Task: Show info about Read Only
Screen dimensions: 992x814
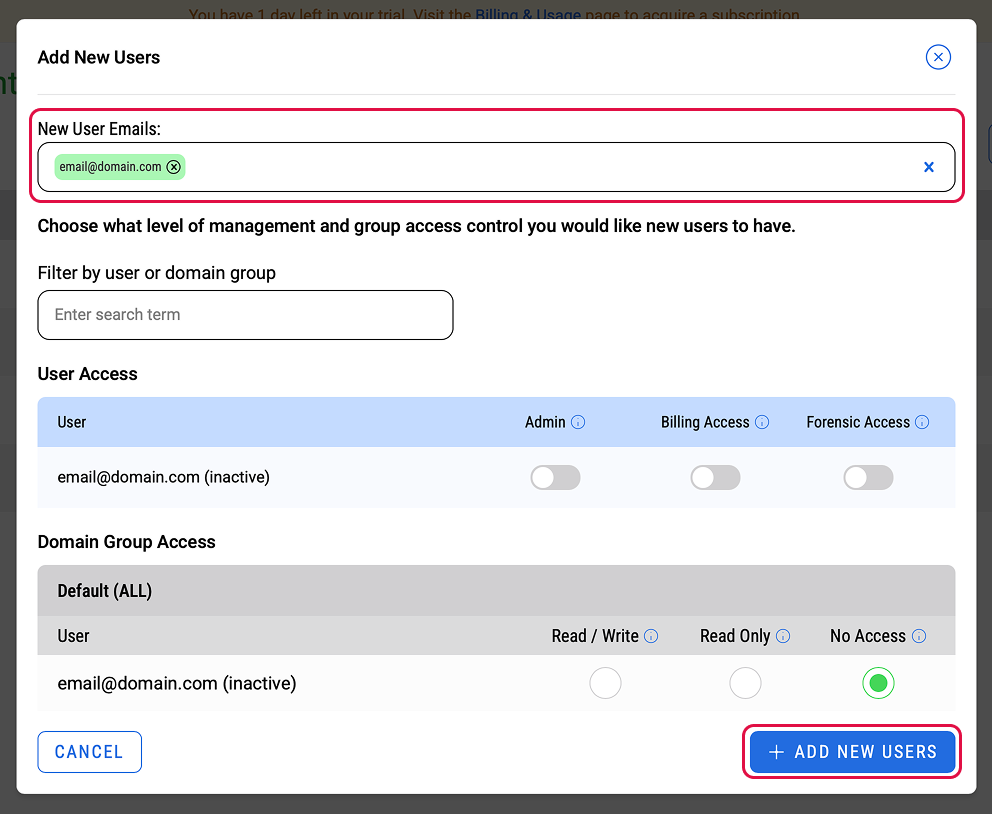Action: pyautogui.click(x=783, y=636)
